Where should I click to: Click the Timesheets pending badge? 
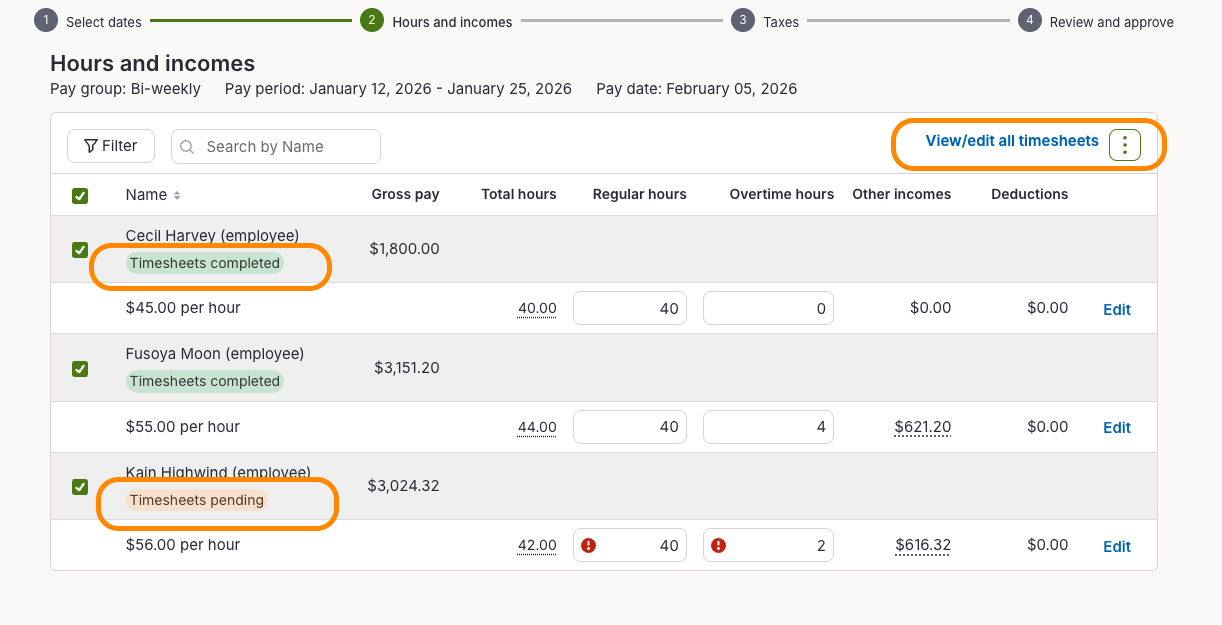click(x=197, y=500)
